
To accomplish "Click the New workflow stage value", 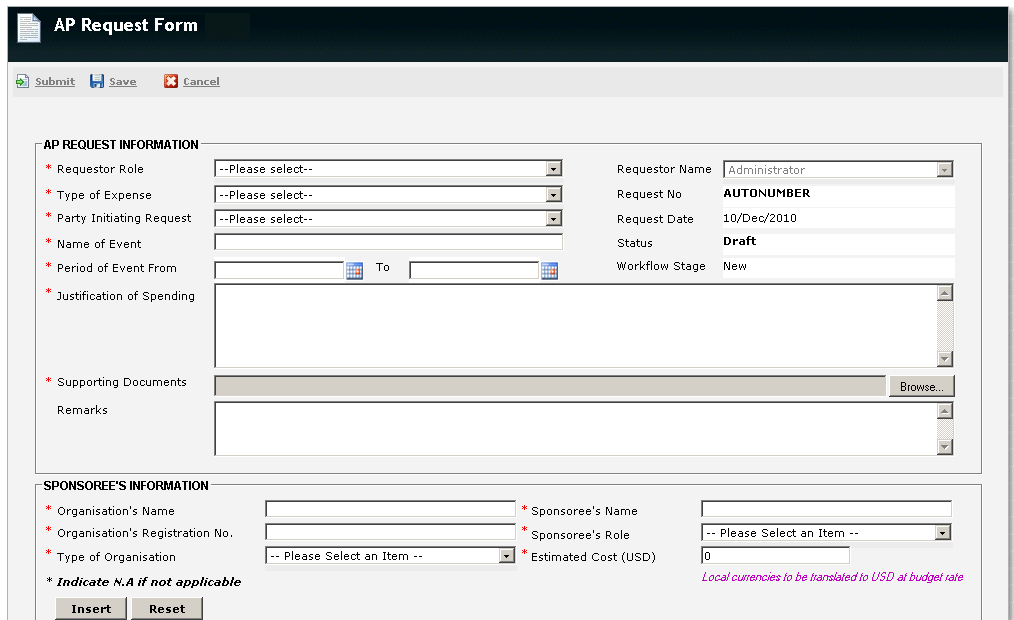I will 735,266.
